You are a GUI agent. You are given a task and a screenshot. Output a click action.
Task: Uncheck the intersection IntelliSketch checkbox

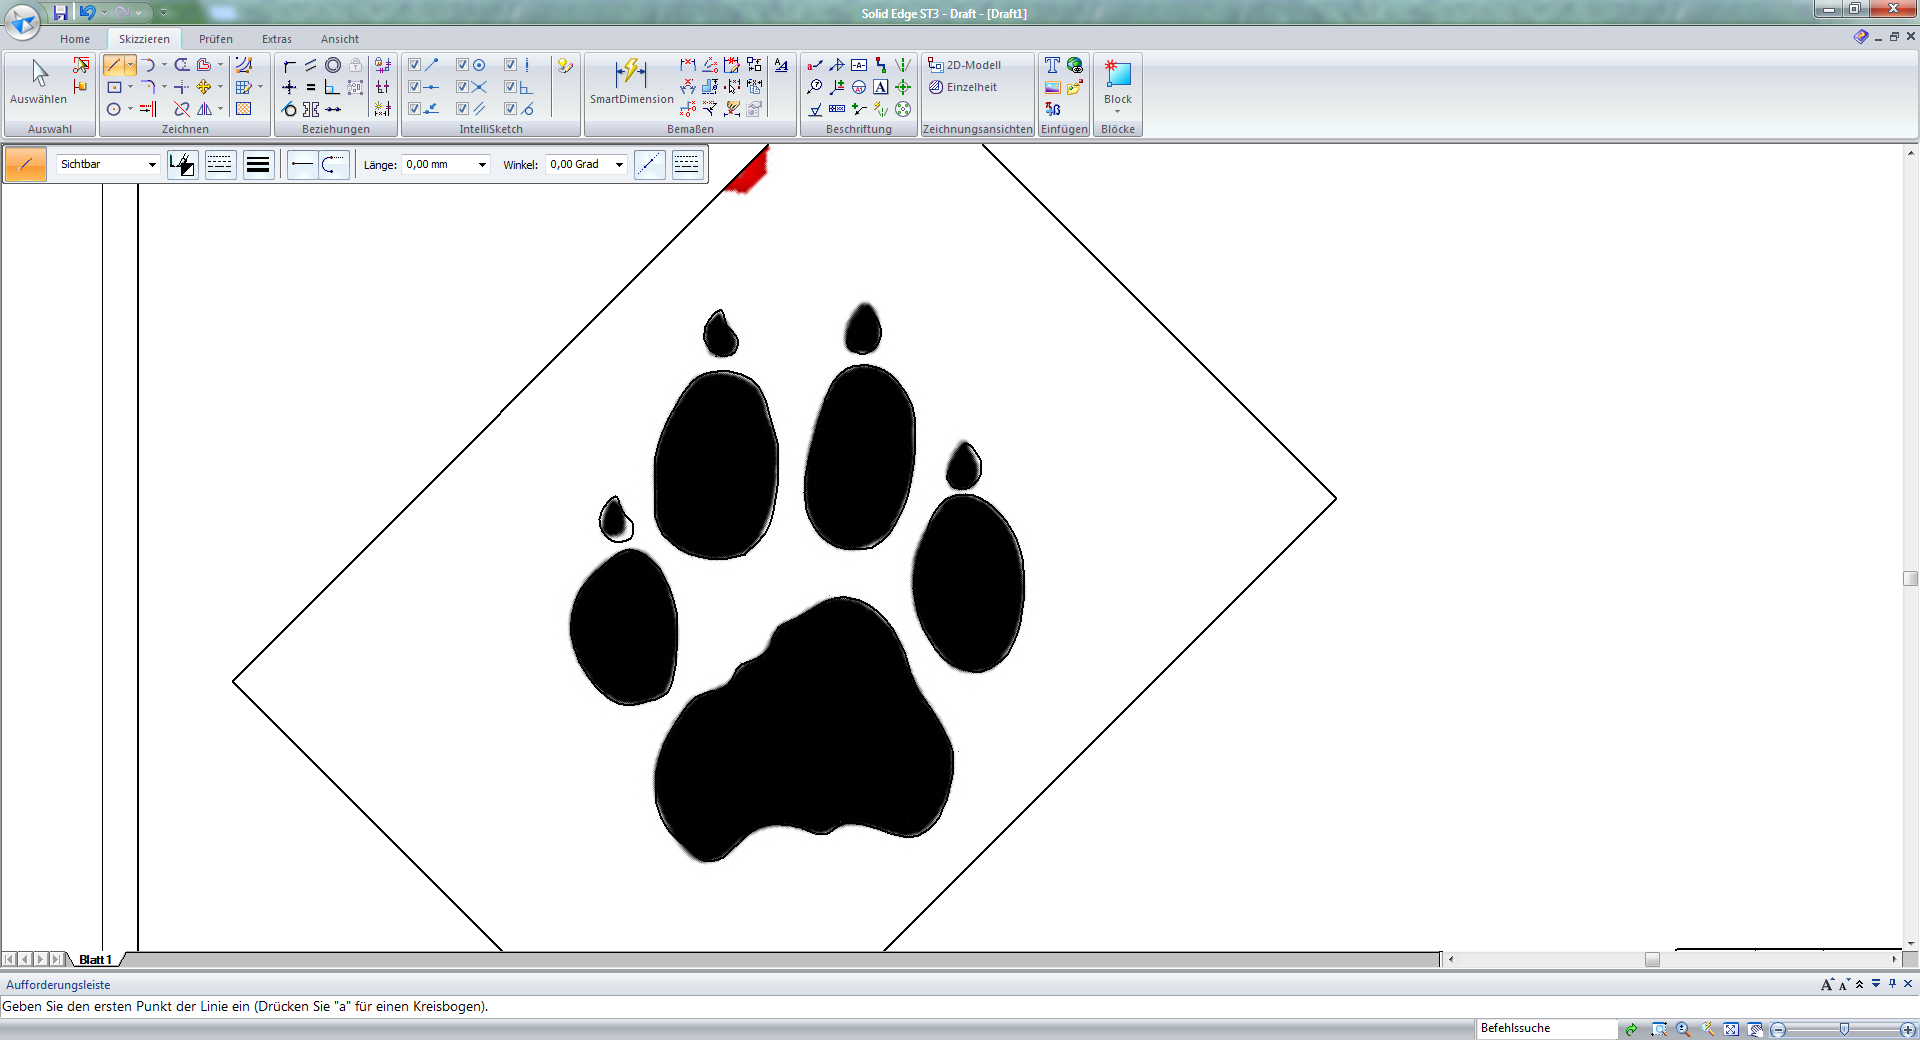pyautogui.click(x=462, y=87)
